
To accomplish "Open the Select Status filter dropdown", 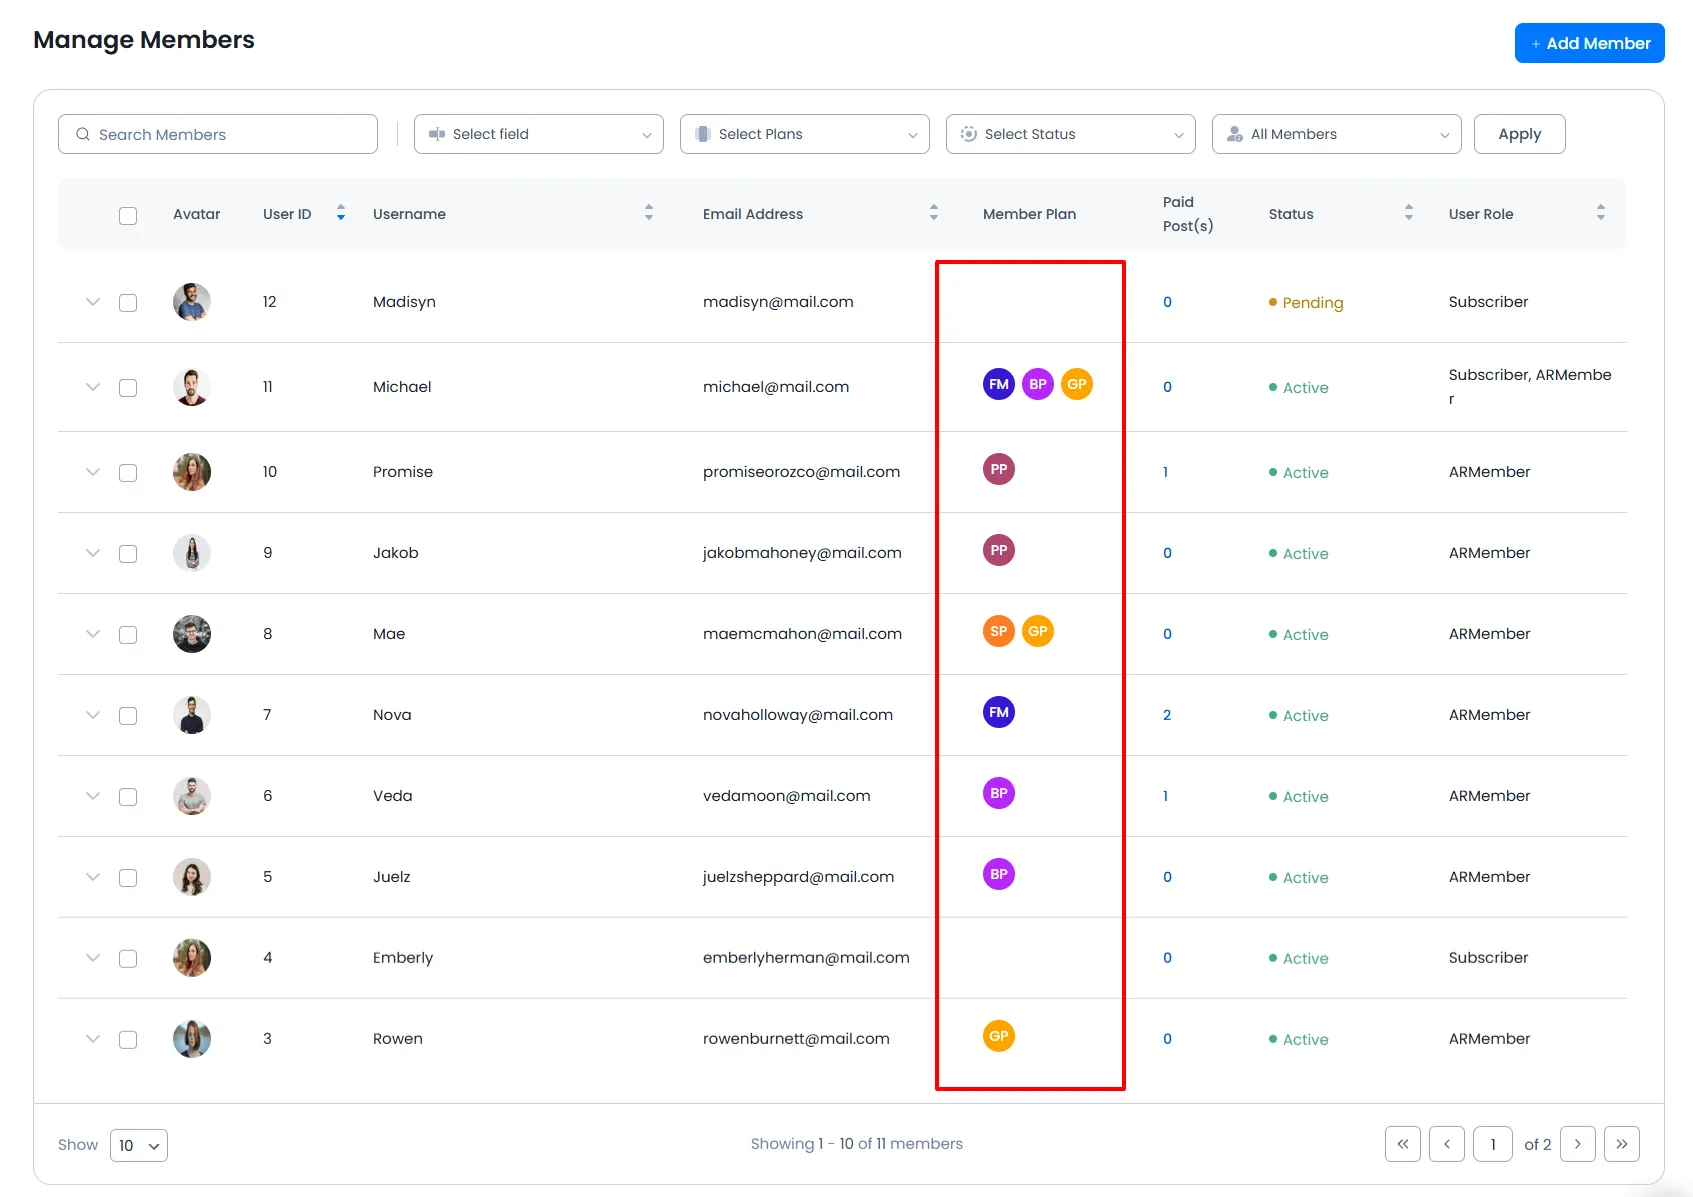I will (1070, 134).
